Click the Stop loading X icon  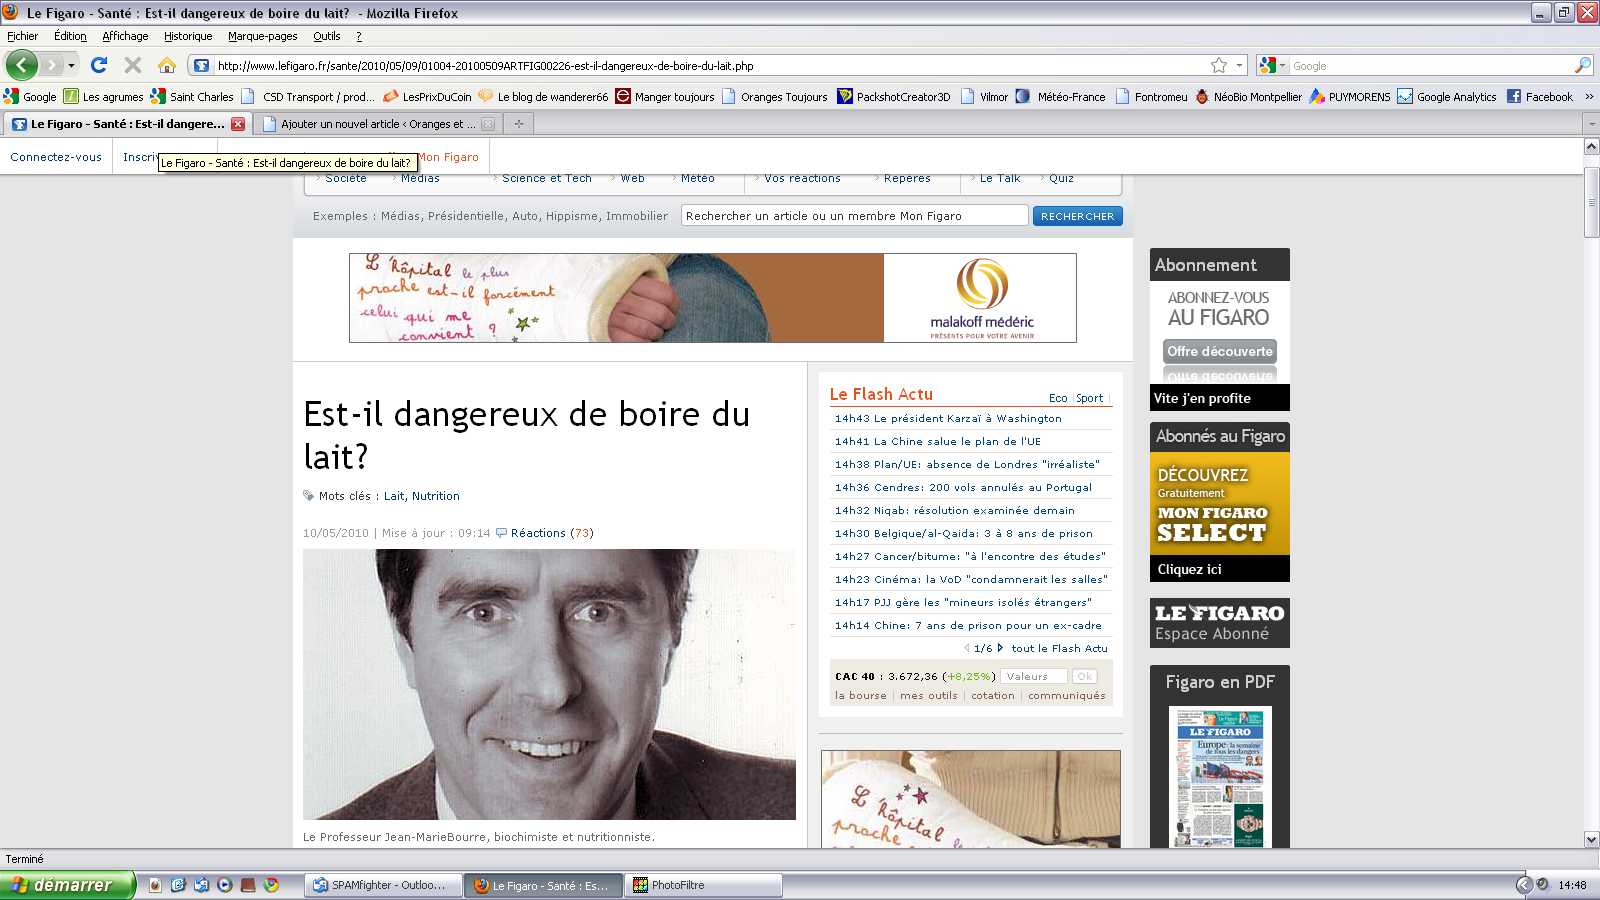pos(132,65)
